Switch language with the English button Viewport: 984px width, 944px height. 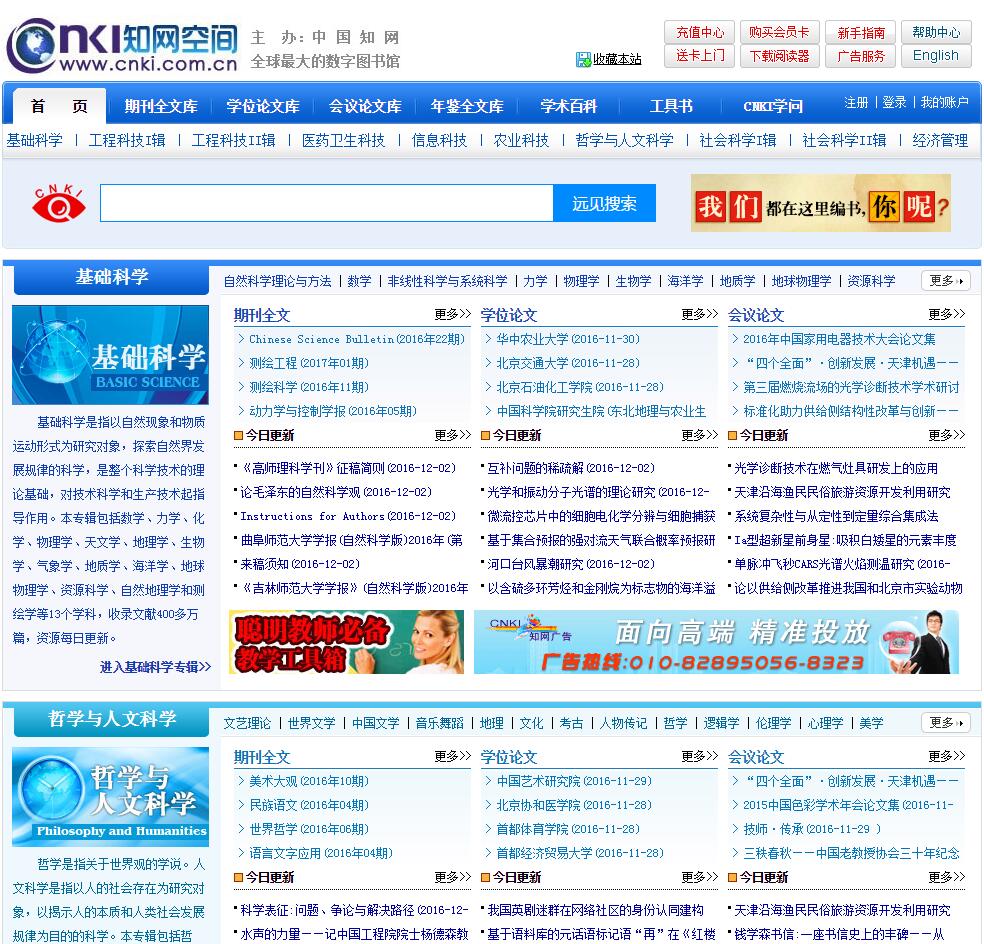pyautogui.click(x=936, y=56)
